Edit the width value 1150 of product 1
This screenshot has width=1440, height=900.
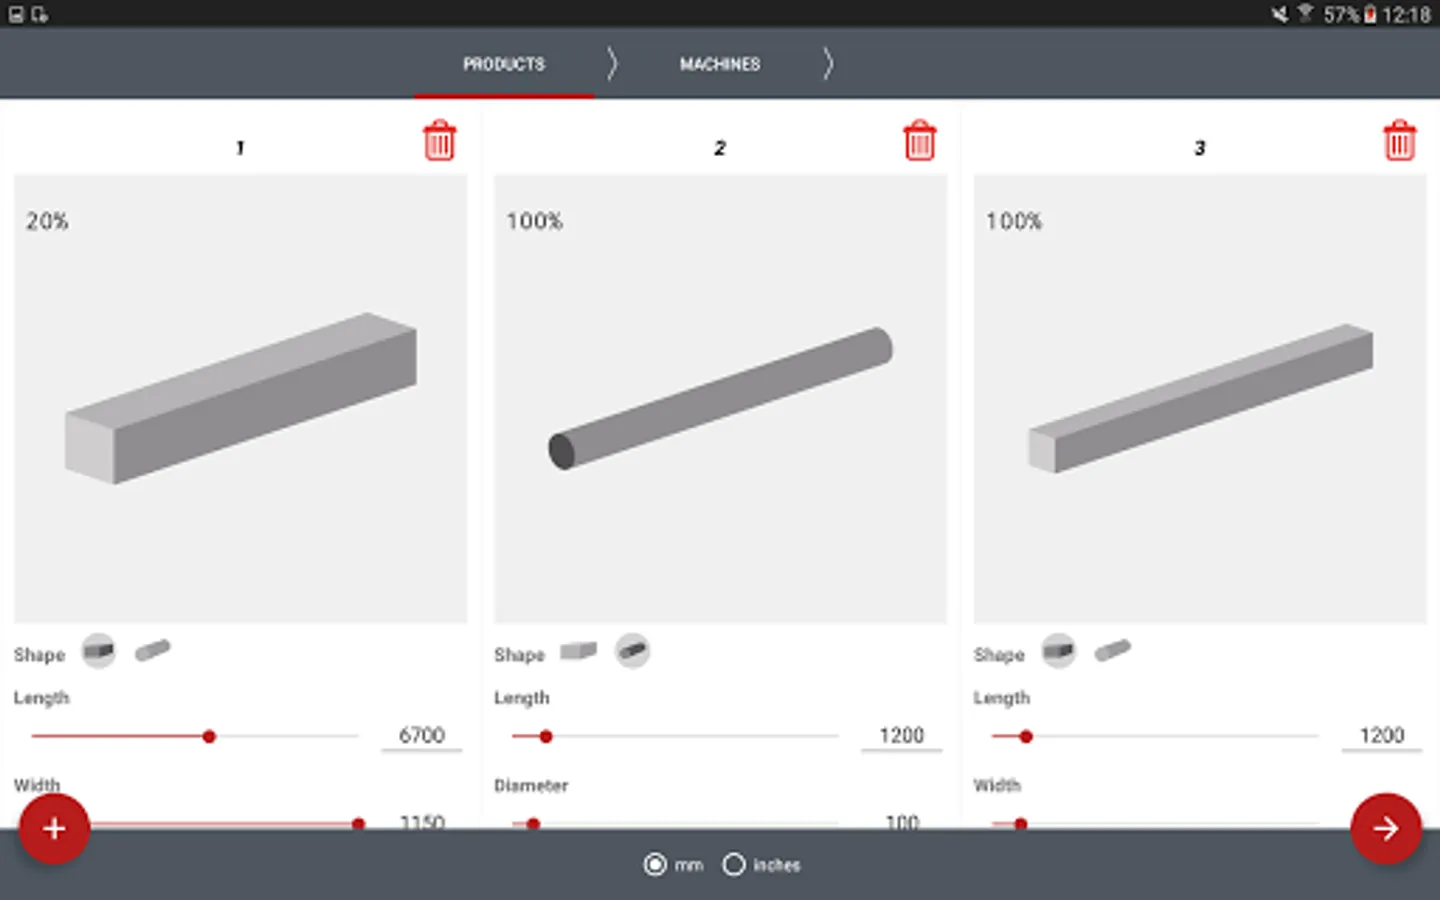click(421, 820)
